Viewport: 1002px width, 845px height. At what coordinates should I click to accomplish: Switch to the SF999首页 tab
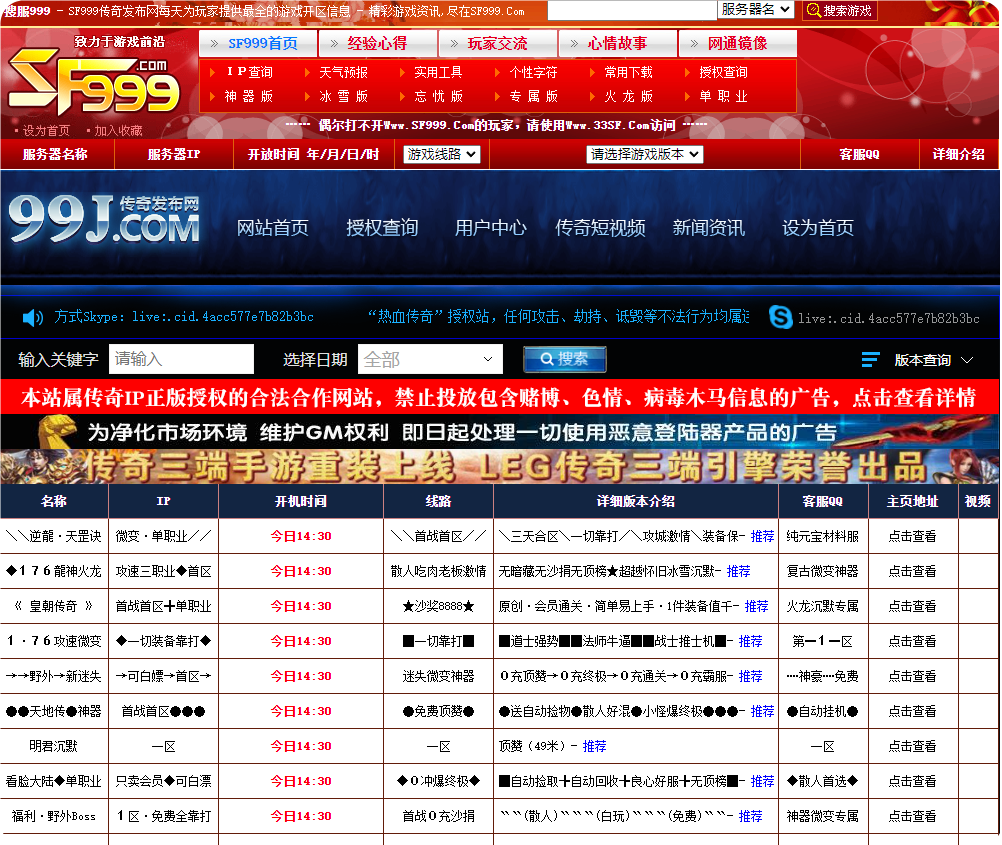(x=259, y=44)
